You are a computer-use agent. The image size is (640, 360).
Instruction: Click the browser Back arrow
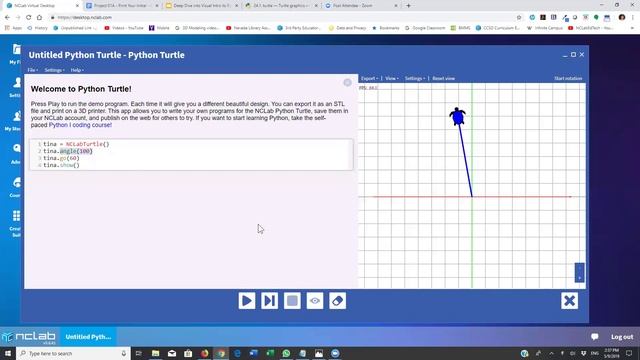tap(7, 18)
